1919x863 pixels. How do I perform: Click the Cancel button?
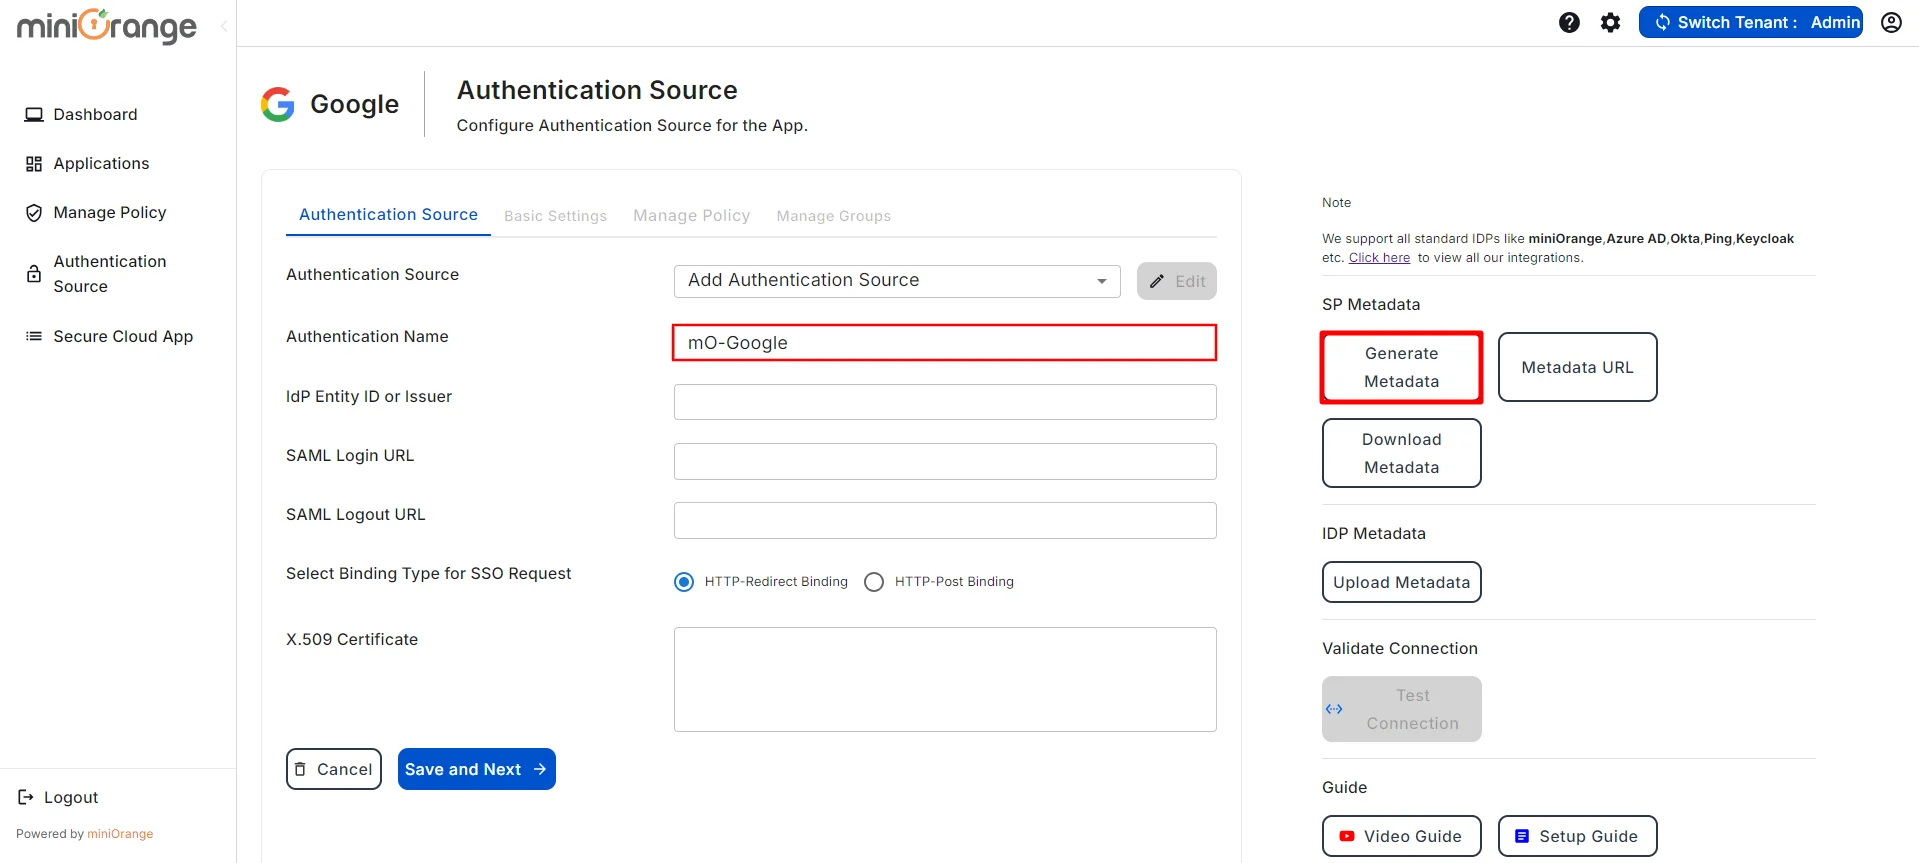[x=333, y=769]
